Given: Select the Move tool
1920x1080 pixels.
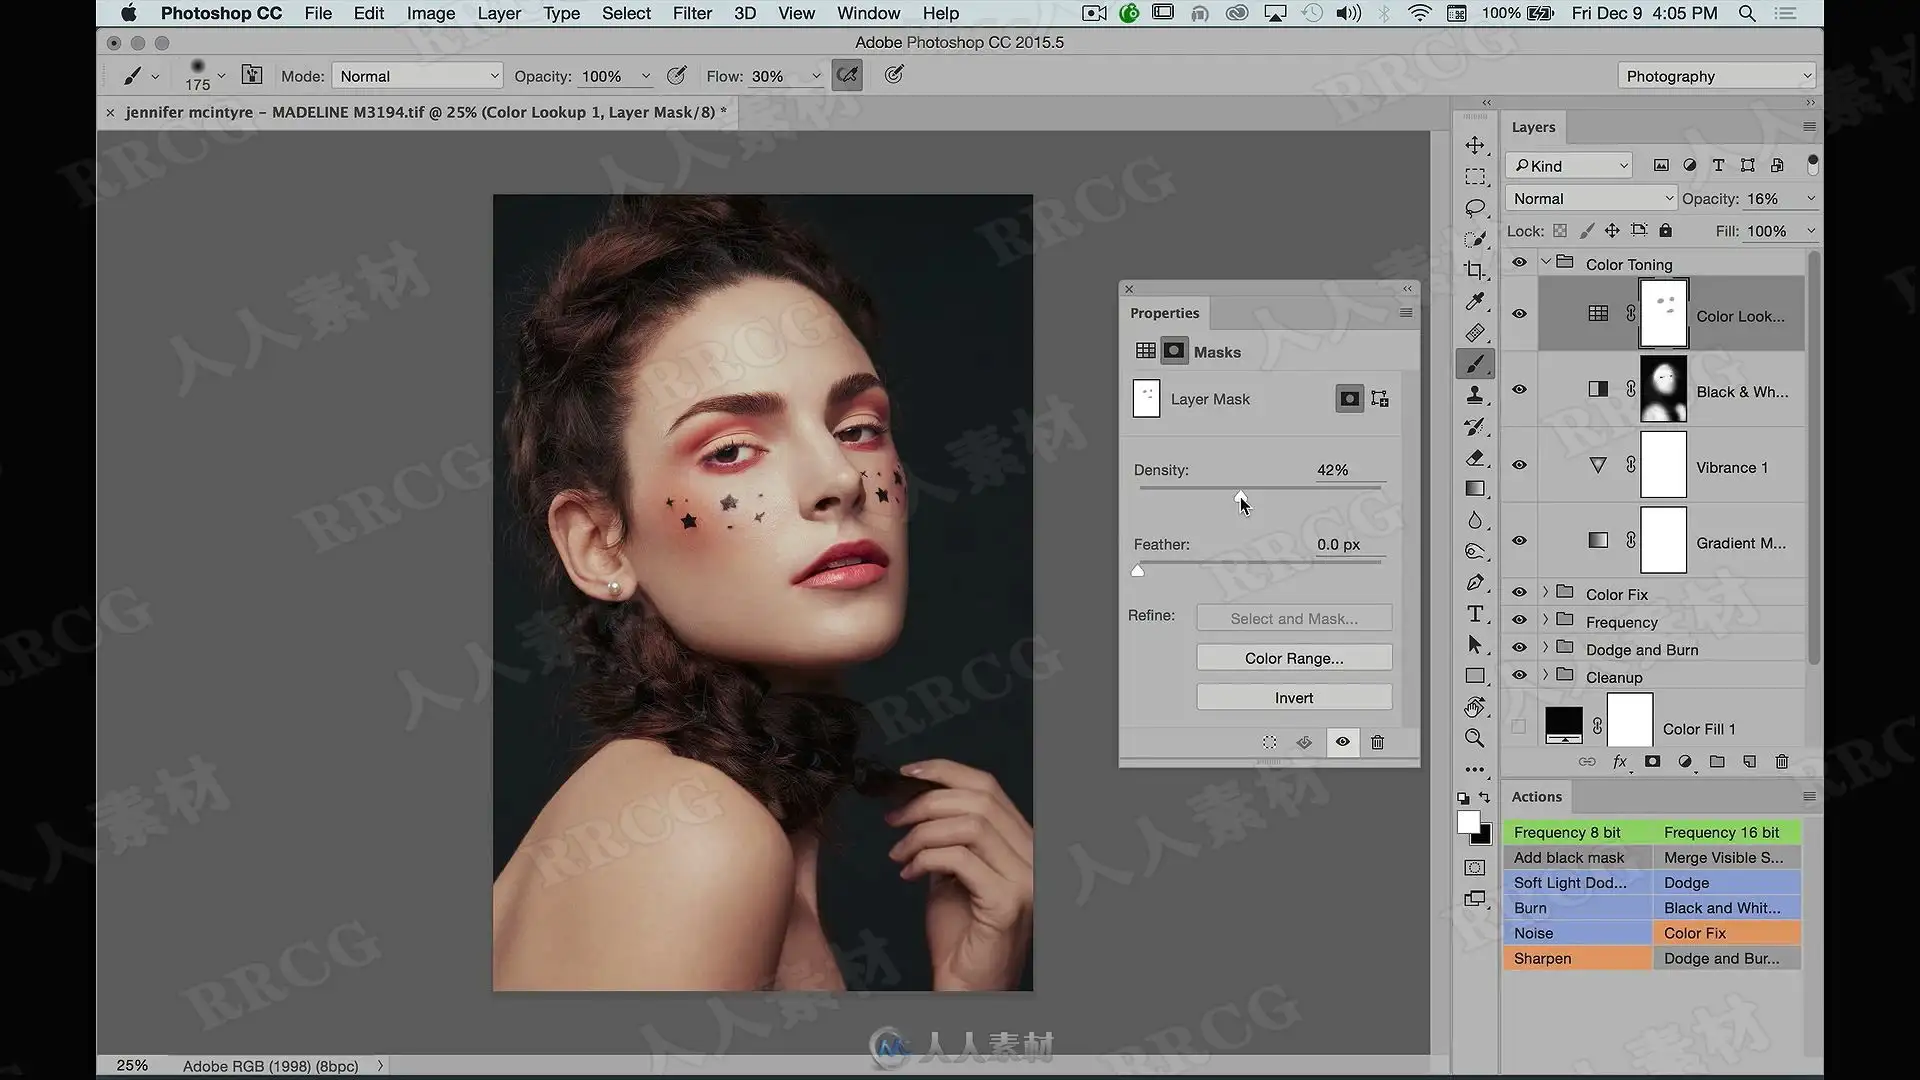Looking at the screenshot, I should tap(1475, 146).
